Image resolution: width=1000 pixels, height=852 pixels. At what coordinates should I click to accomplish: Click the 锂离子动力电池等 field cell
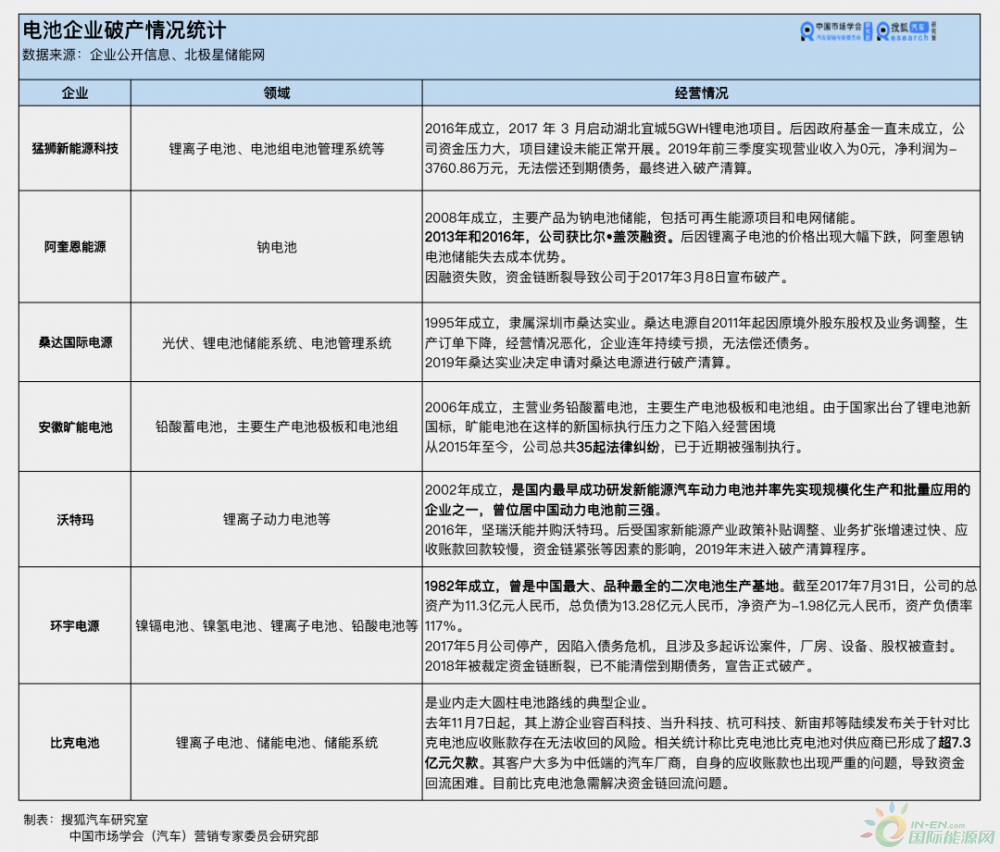coord(276,520)
